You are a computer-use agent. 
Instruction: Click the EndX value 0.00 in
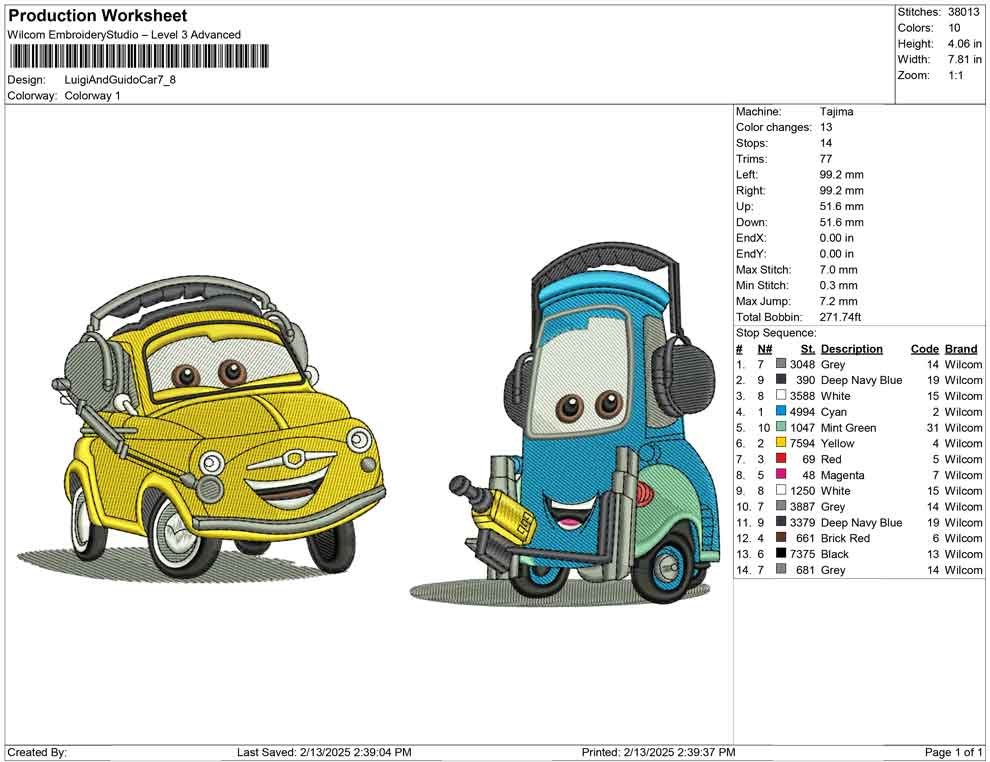point(837,238)
